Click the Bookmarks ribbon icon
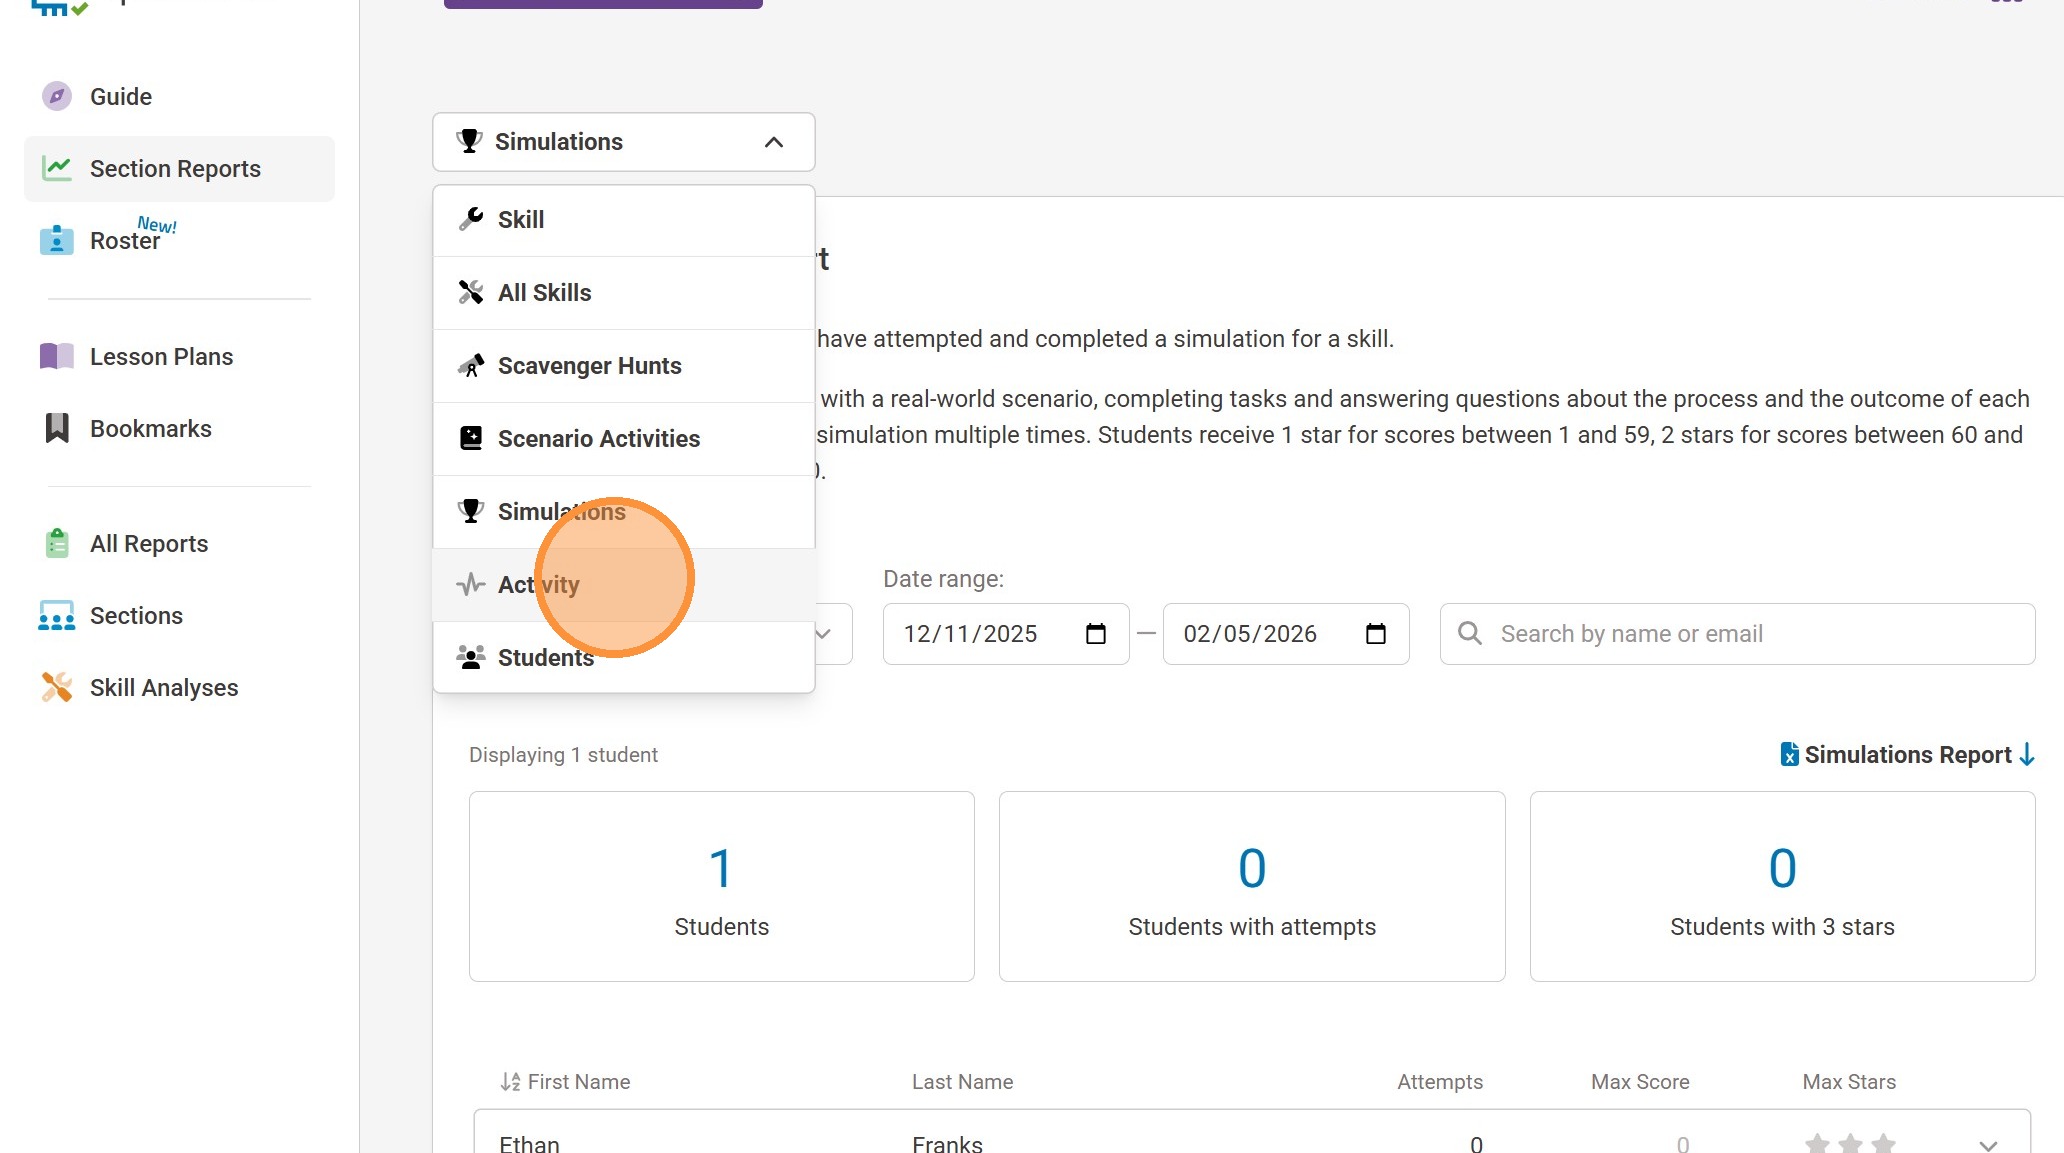 pos(57,428)
